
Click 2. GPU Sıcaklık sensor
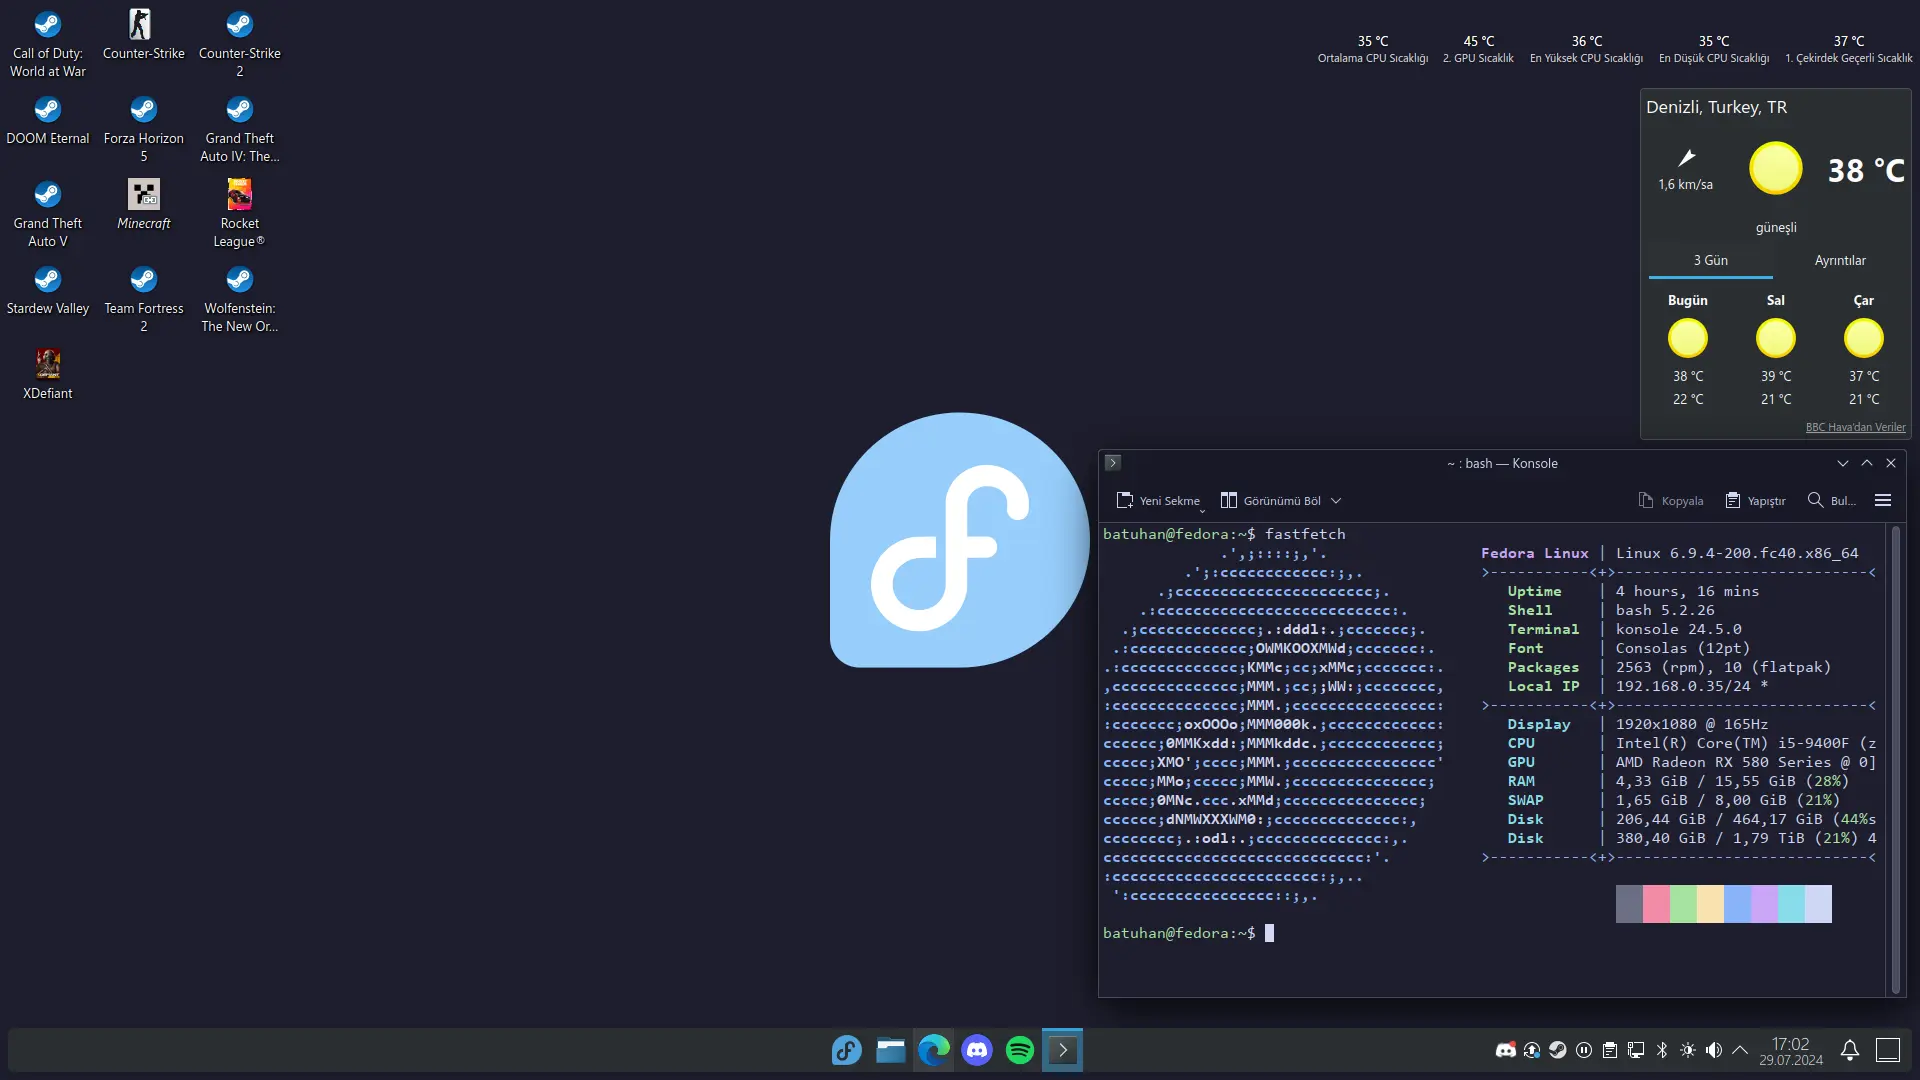[x=1479, y=50]
